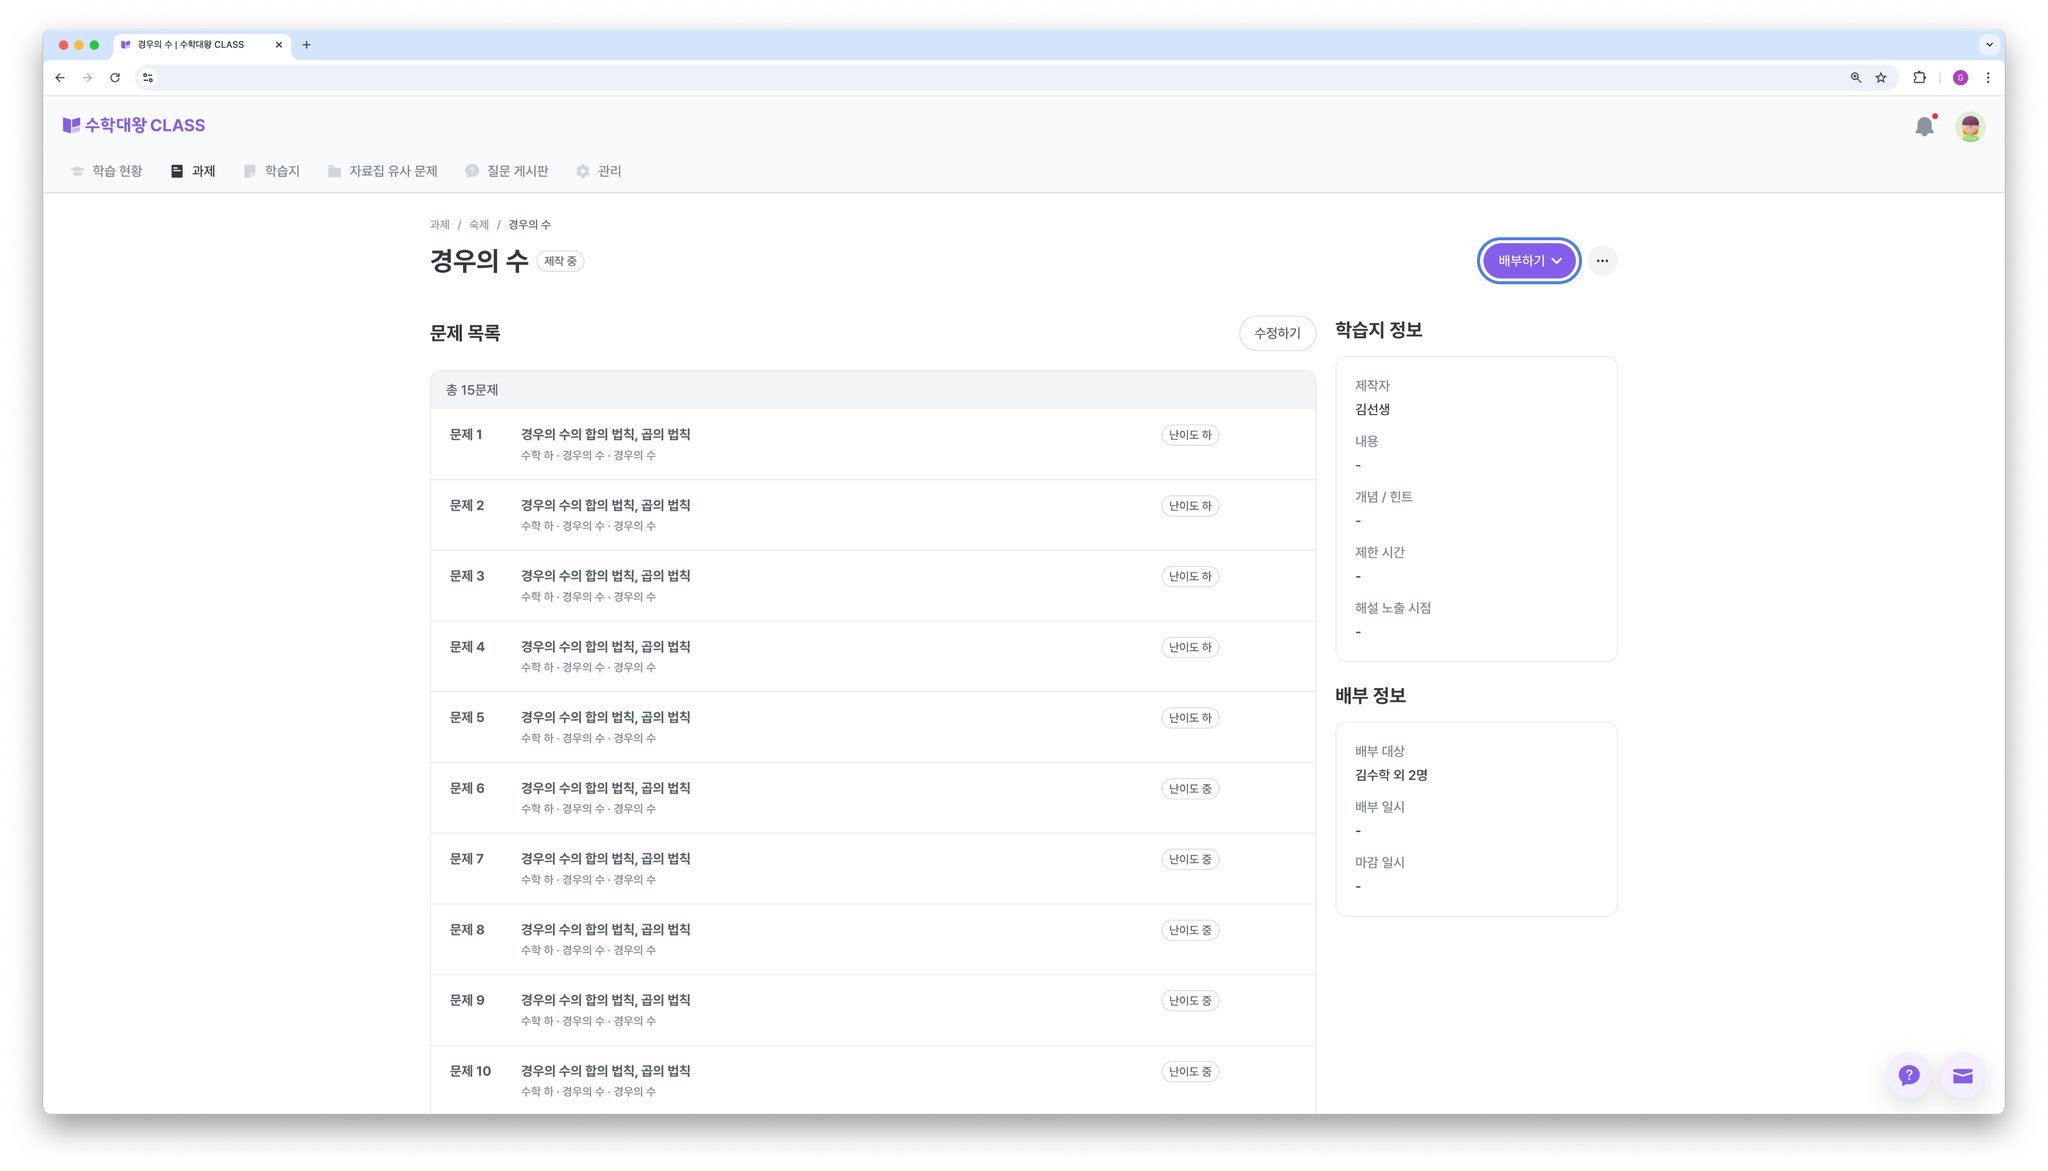The height and width of the screenshot is (1171, 2048).
Task: Click 난이도 하 badge of 문제 1
Action: coord(1190,435)
